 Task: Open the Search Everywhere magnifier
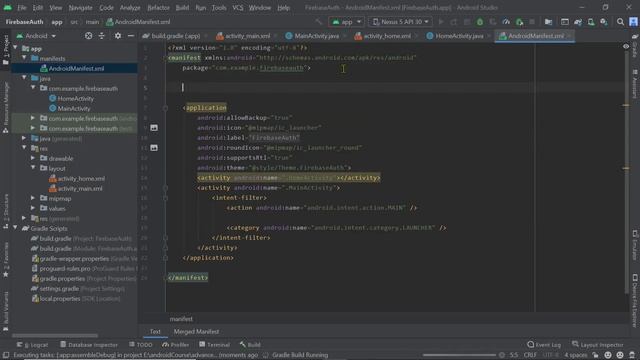coord(620,22)
